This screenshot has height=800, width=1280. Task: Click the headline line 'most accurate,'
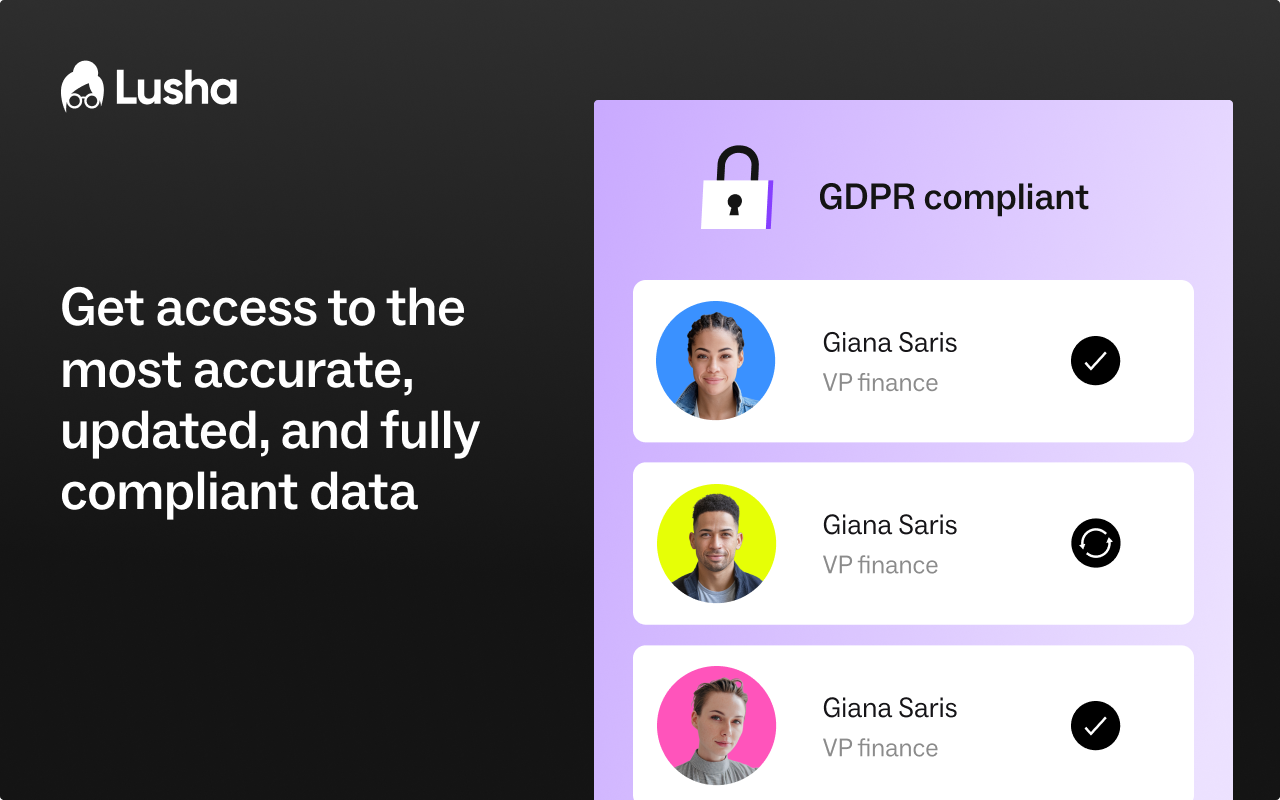[238, 370]
